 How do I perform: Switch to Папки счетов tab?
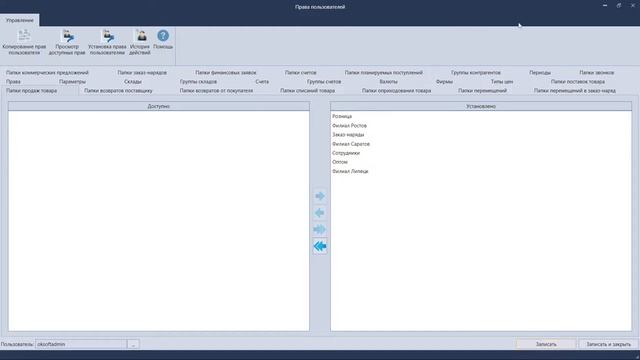point(300,73)
